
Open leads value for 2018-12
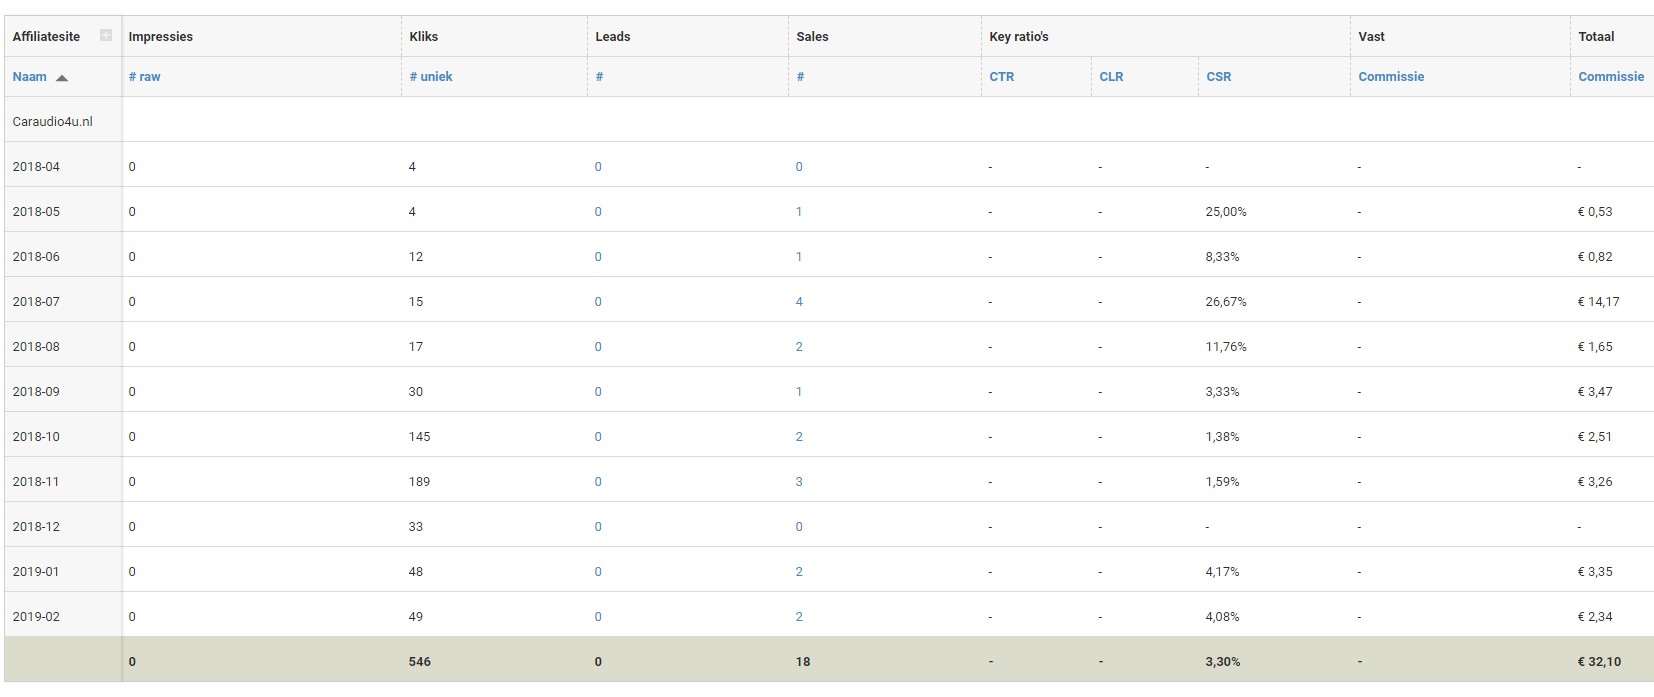598,527
